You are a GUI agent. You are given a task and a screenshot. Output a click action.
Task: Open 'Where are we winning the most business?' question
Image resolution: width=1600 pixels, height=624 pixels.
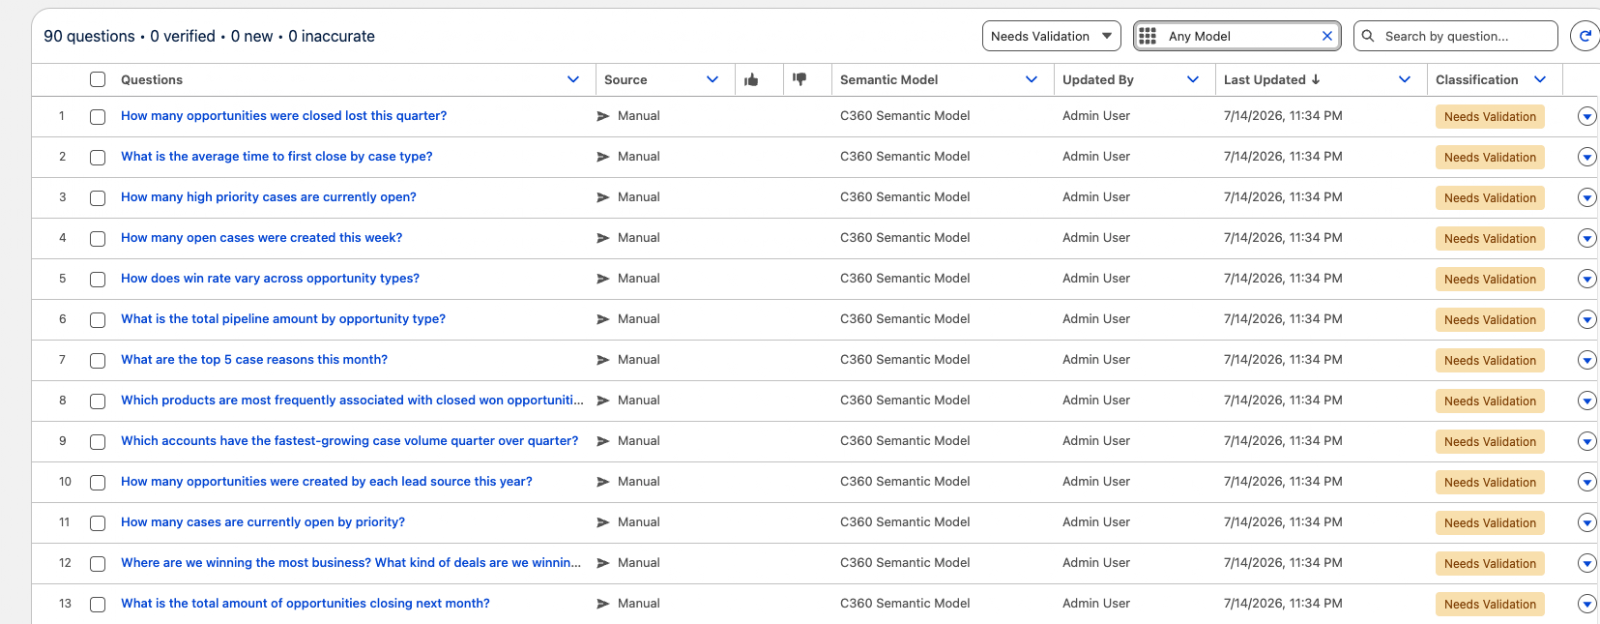[x=351, y=562]
